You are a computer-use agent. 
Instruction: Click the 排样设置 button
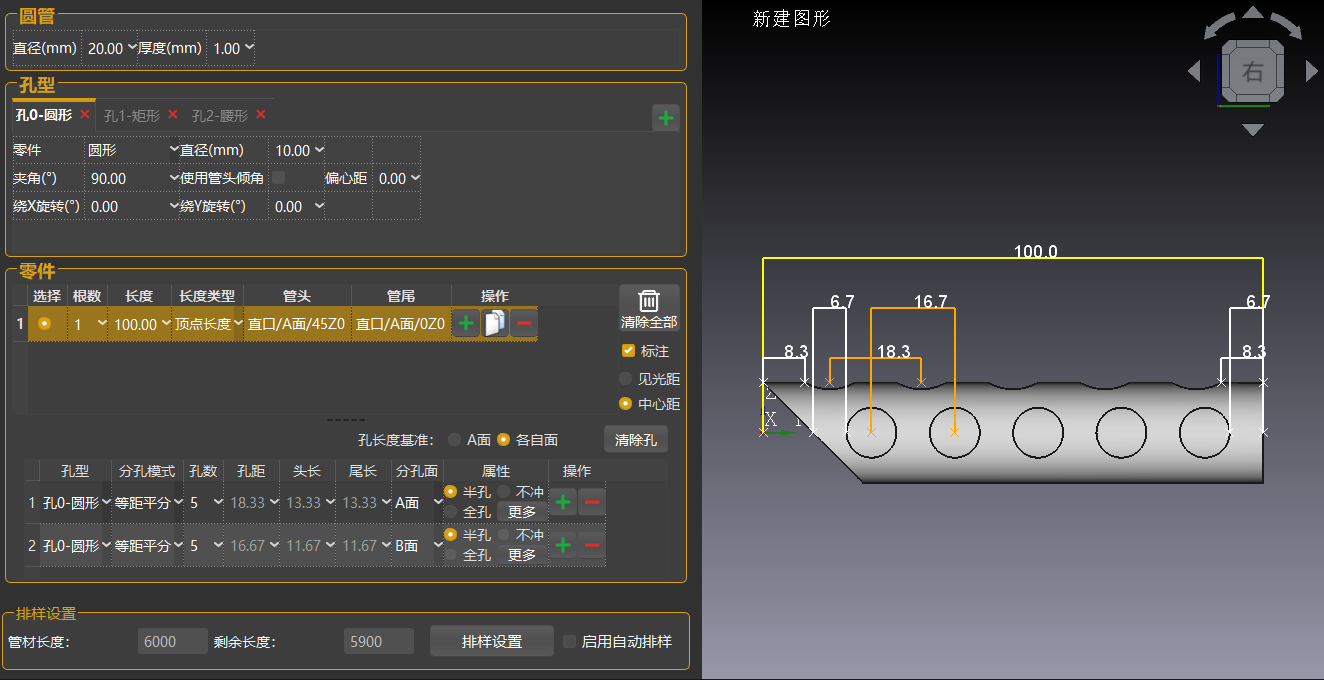491,641
